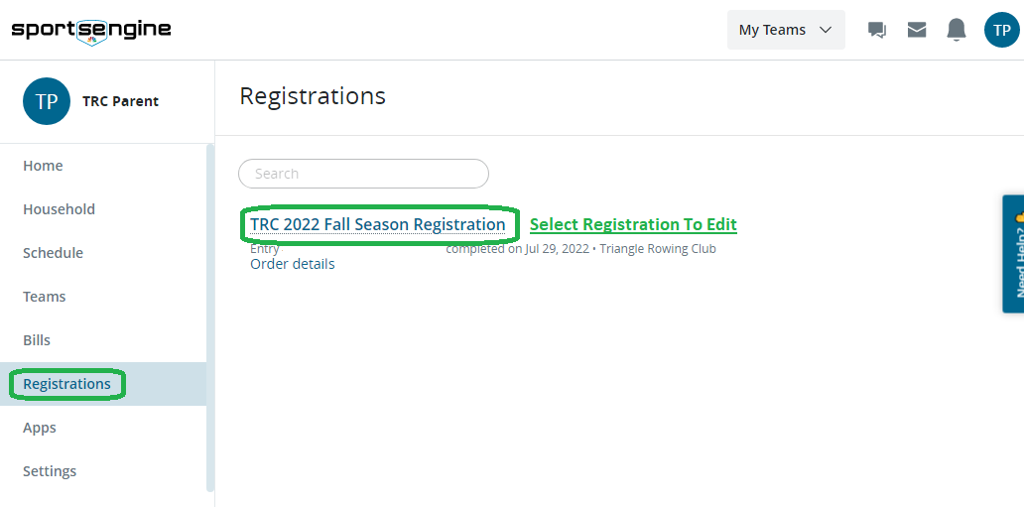The image size is (1024, 507).
Task: Open the Need Help side tab
Action: pyautogui.click(x=1014, y=254)
